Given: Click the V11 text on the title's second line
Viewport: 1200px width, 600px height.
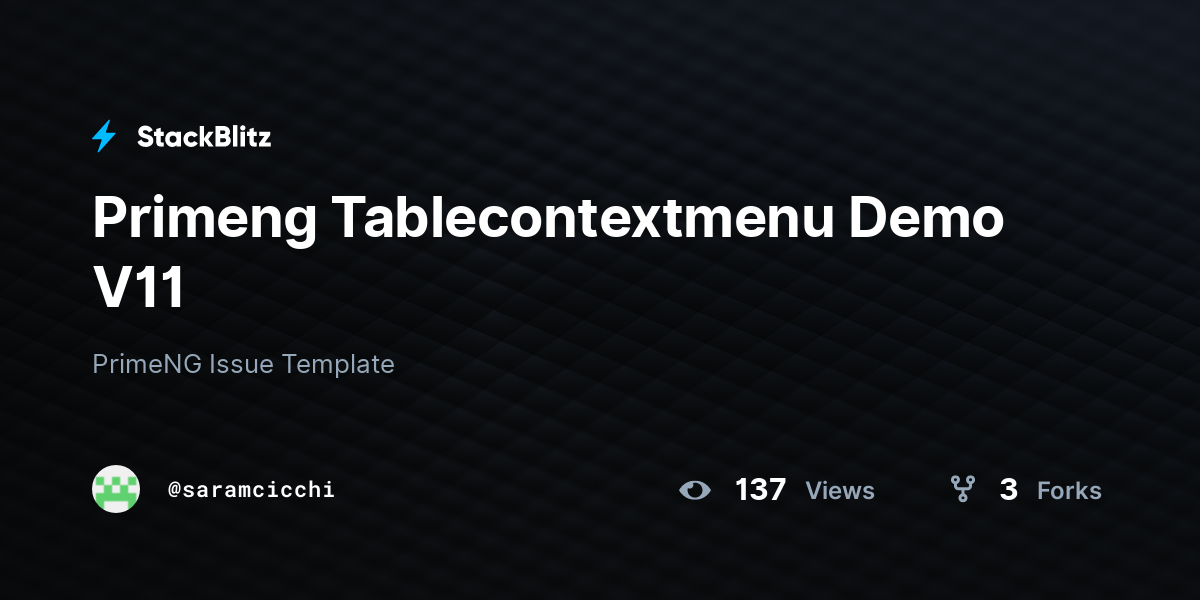Looking at the screenshot, I should (x=139, y=288).
